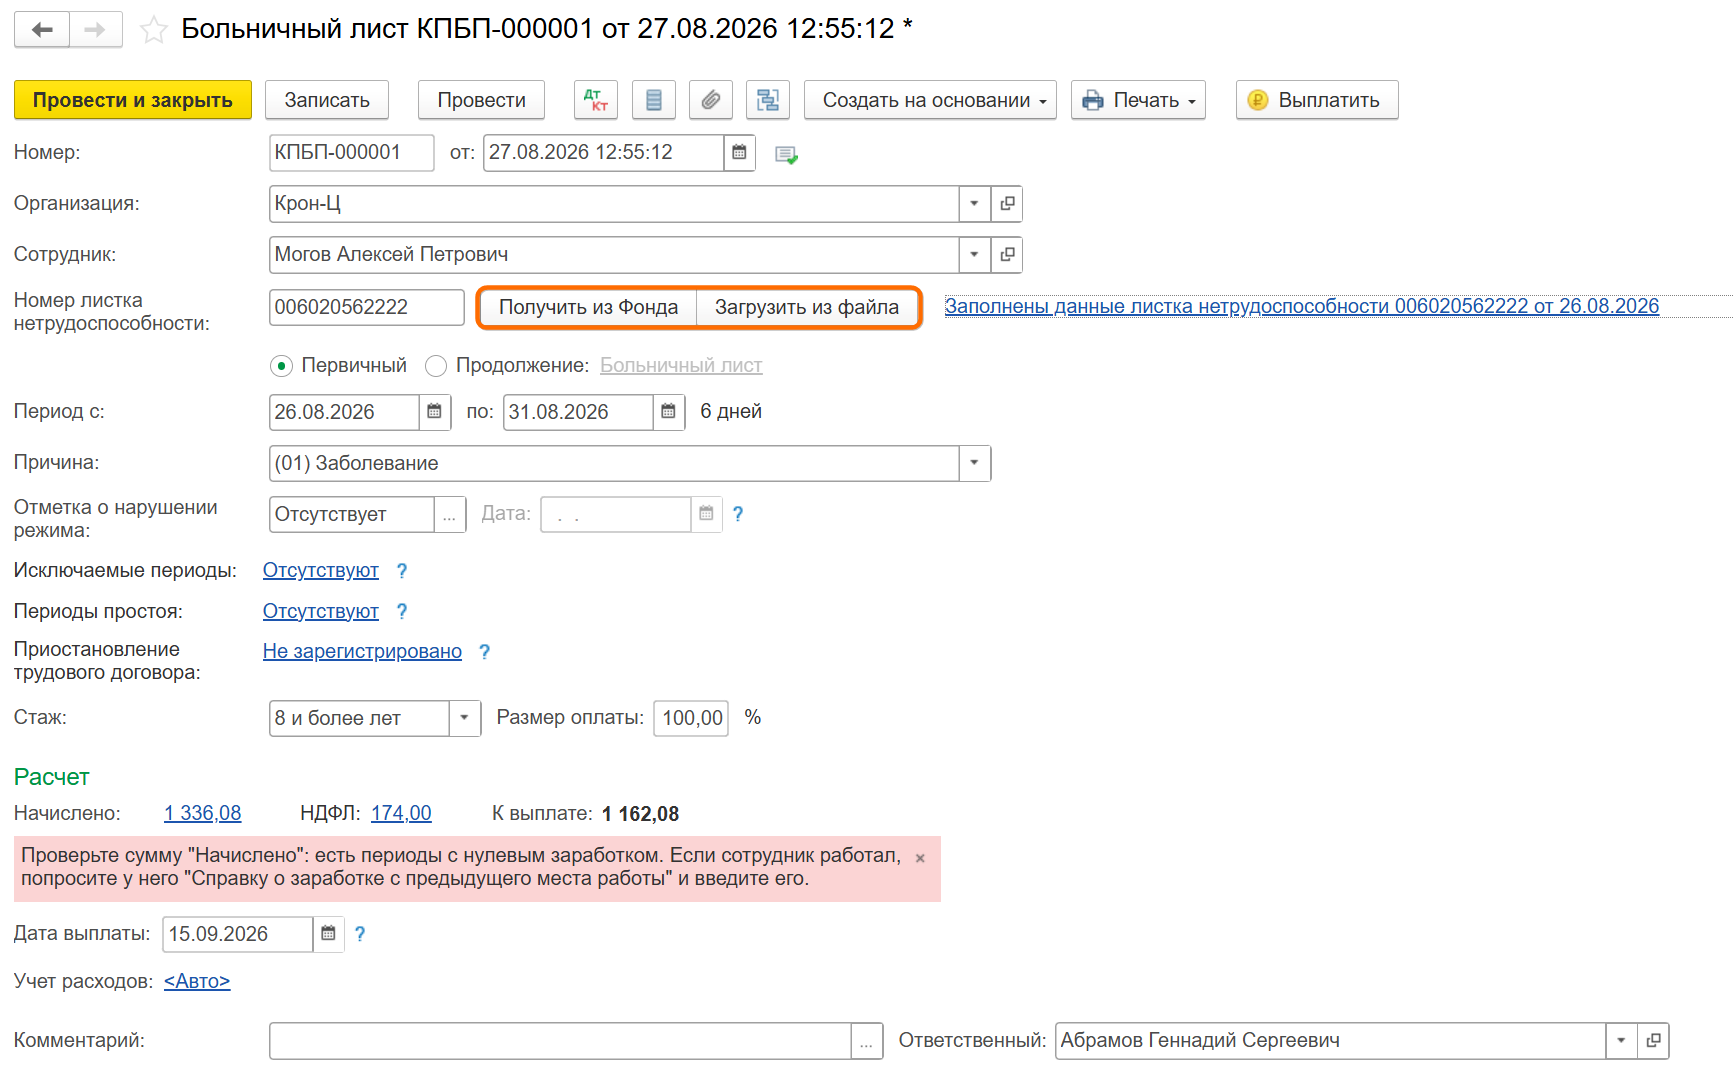Viewport: 1734px width, 1085px height.
Task: Click the Загрузить из файла button
Action: coord(807,308)
